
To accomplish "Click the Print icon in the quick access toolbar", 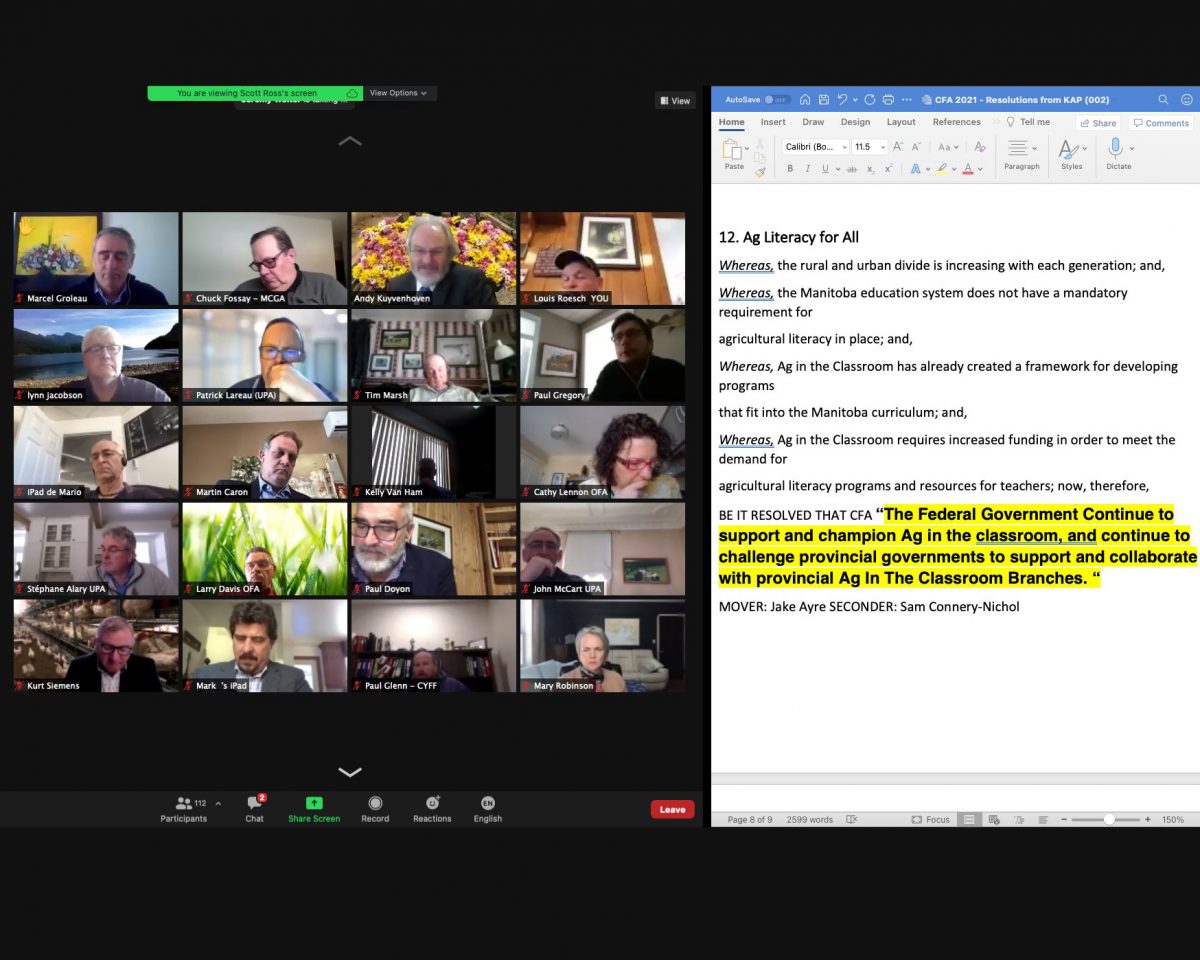I will point(888,99).
